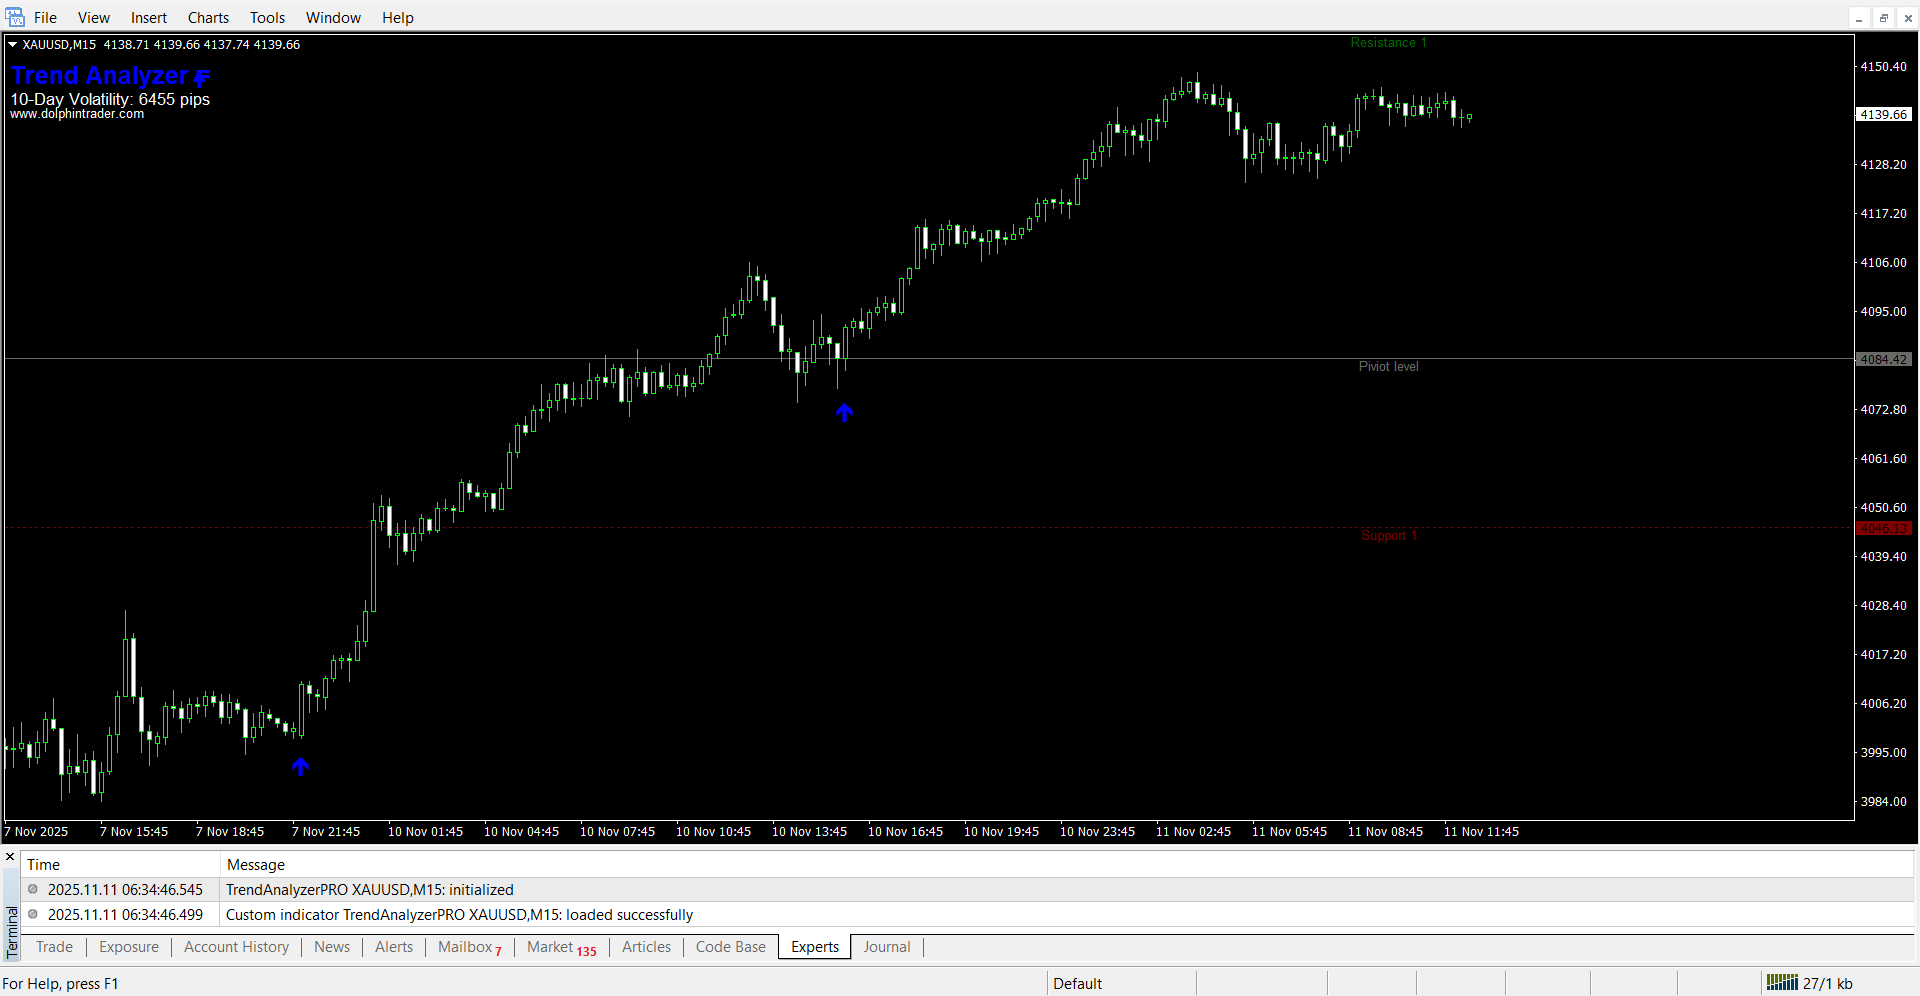
Task: Expand the XAUUSD,M15 chart triangle dropdown
Action: 13,44
